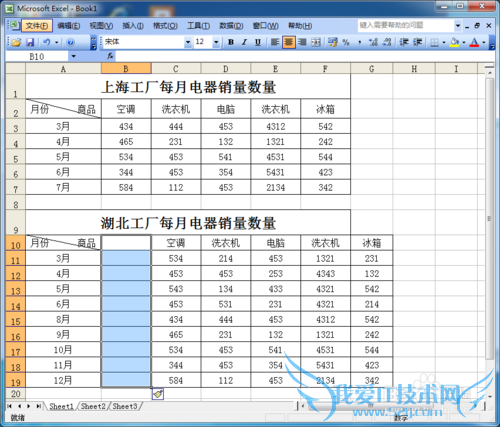Toggle Italic formatting
500x427 pixels.
(244, 42)
